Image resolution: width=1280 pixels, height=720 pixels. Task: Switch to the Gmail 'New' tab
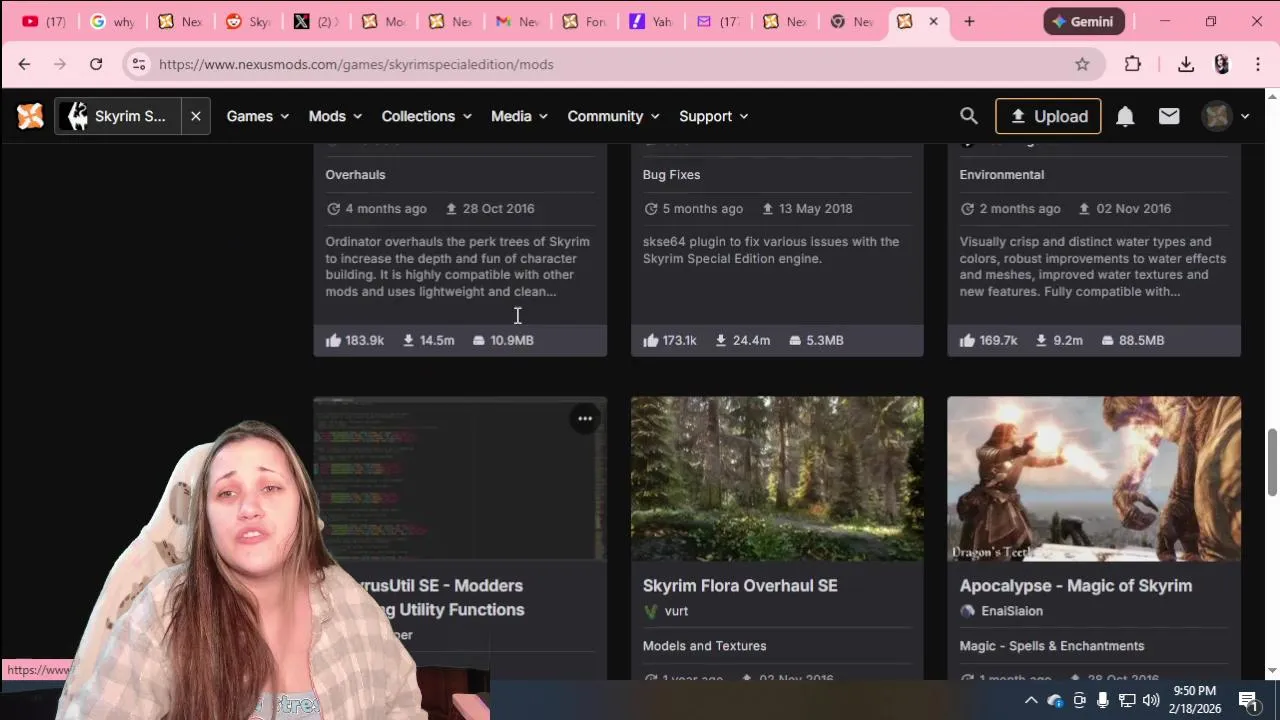coord(518,21)
